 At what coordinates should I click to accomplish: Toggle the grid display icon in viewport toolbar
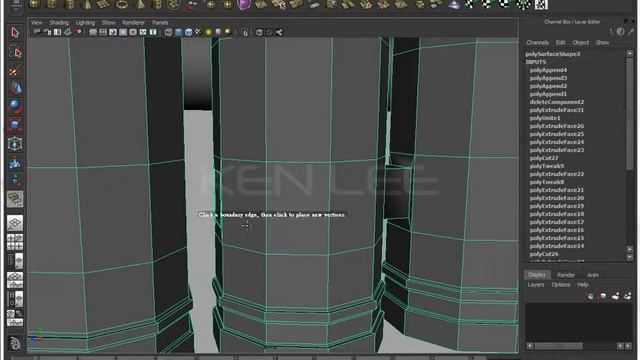(x=93, y=32)
